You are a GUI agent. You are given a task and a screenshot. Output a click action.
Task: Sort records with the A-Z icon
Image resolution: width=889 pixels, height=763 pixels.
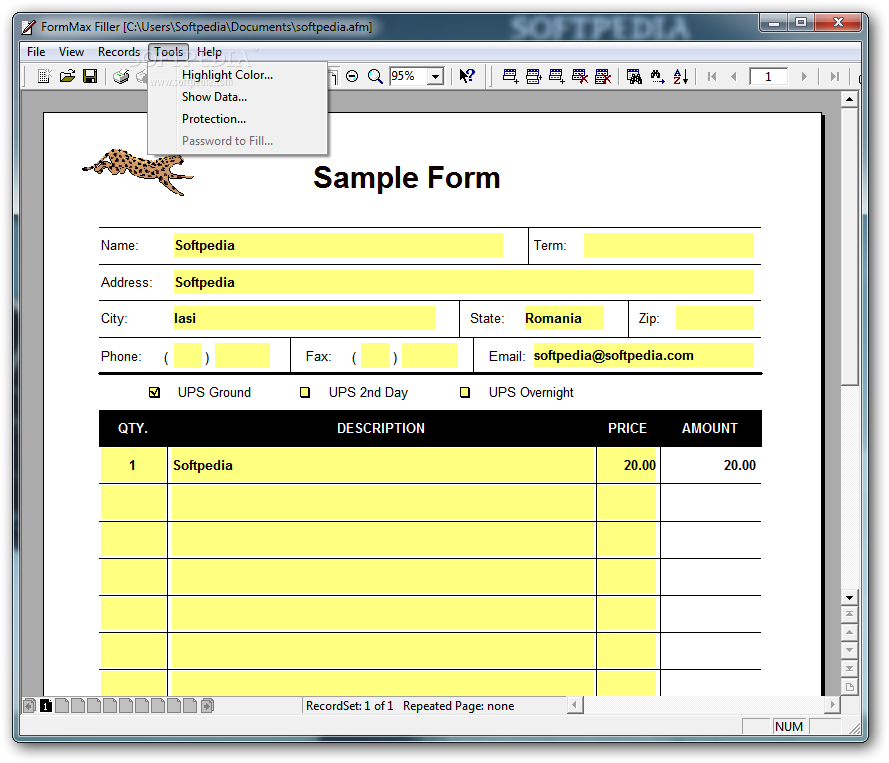point(680,76)
